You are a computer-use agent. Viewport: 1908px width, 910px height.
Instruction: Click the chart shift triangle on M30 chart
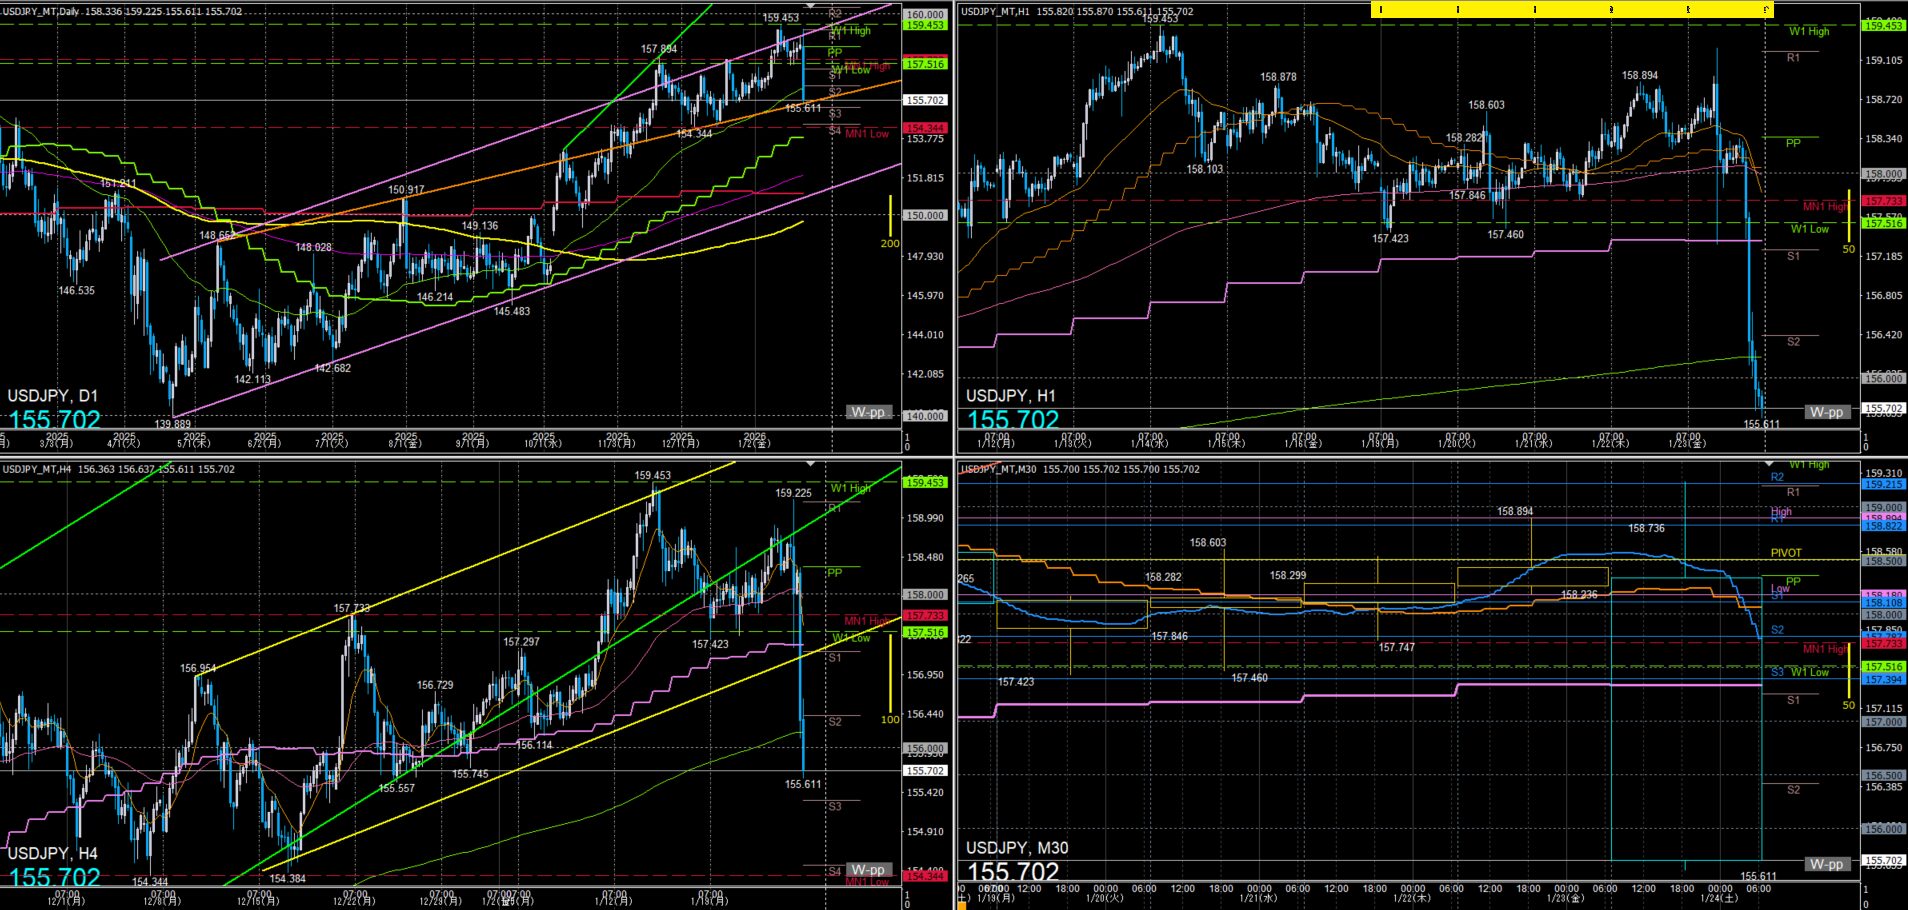[x=1769, y=465]
